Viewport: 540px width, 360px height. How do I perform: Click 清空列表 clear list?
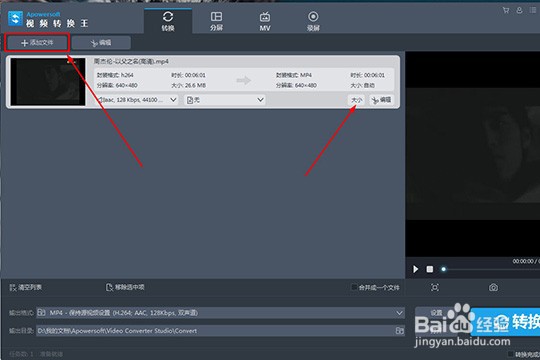[x=26, y=287]
